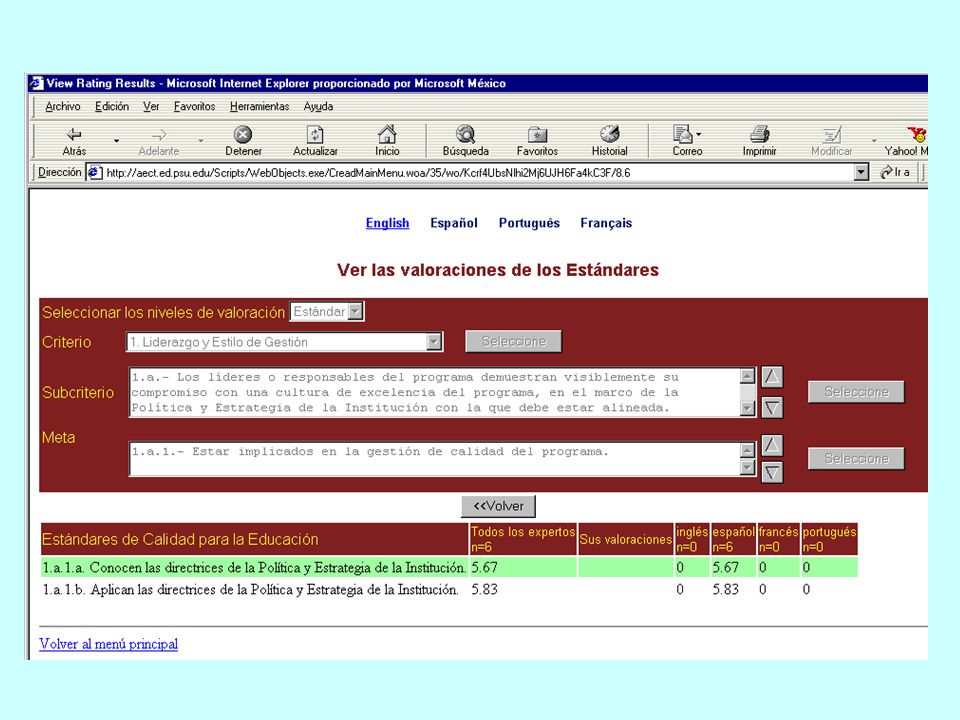Click the Yahoo! toolbar icon
The height and width of the screenshot is (720, 960).
pyautogui.click(x=917, y=134)
